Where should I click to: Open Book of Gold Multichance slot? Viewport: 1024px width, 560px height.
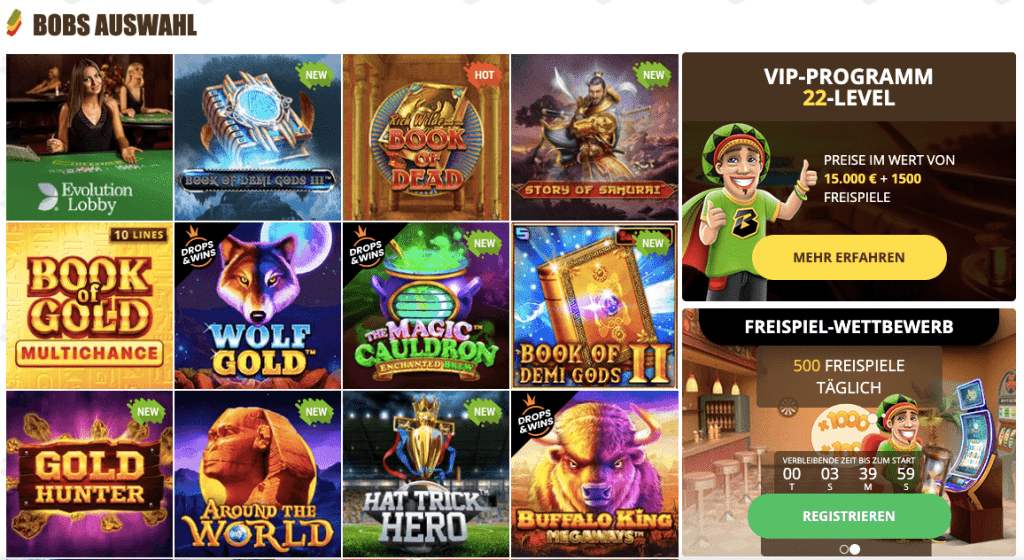point(89,305)
